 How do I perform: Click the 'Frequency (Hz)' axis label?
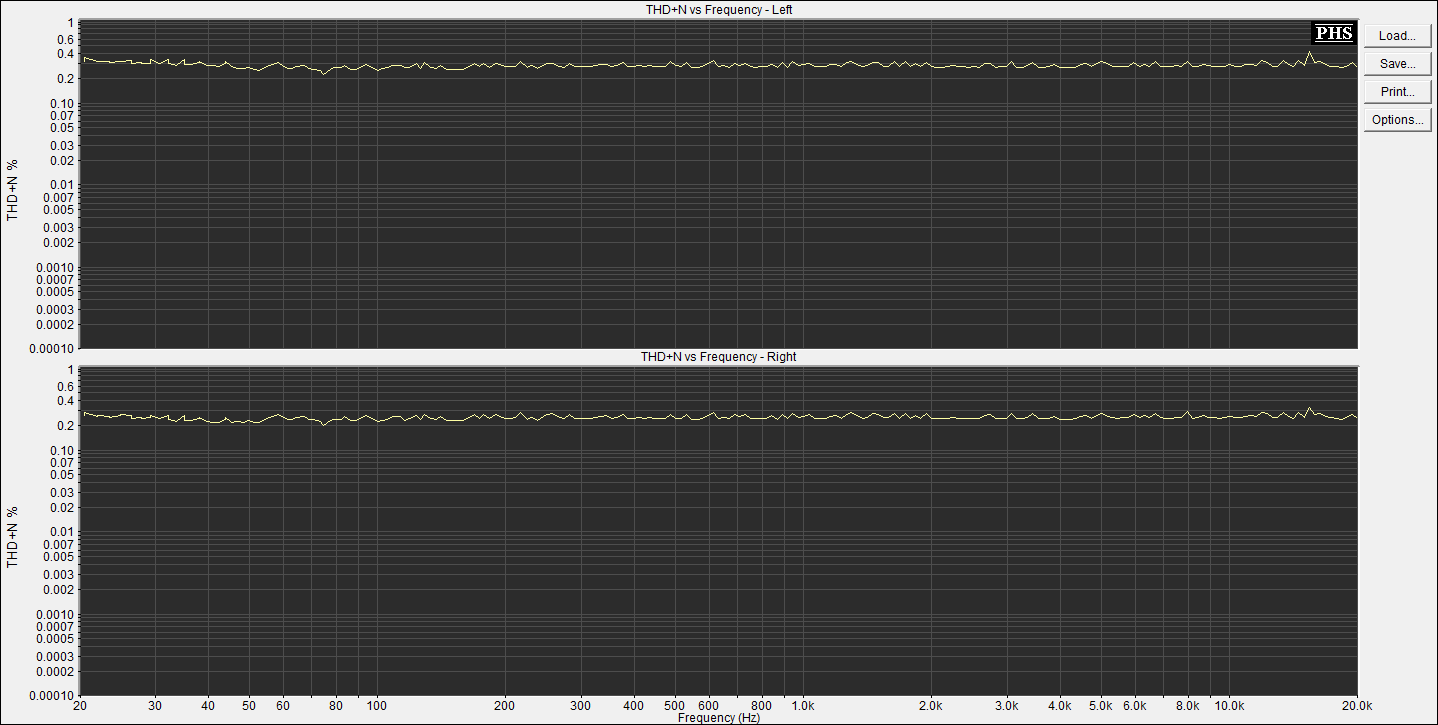coord(718,718)
